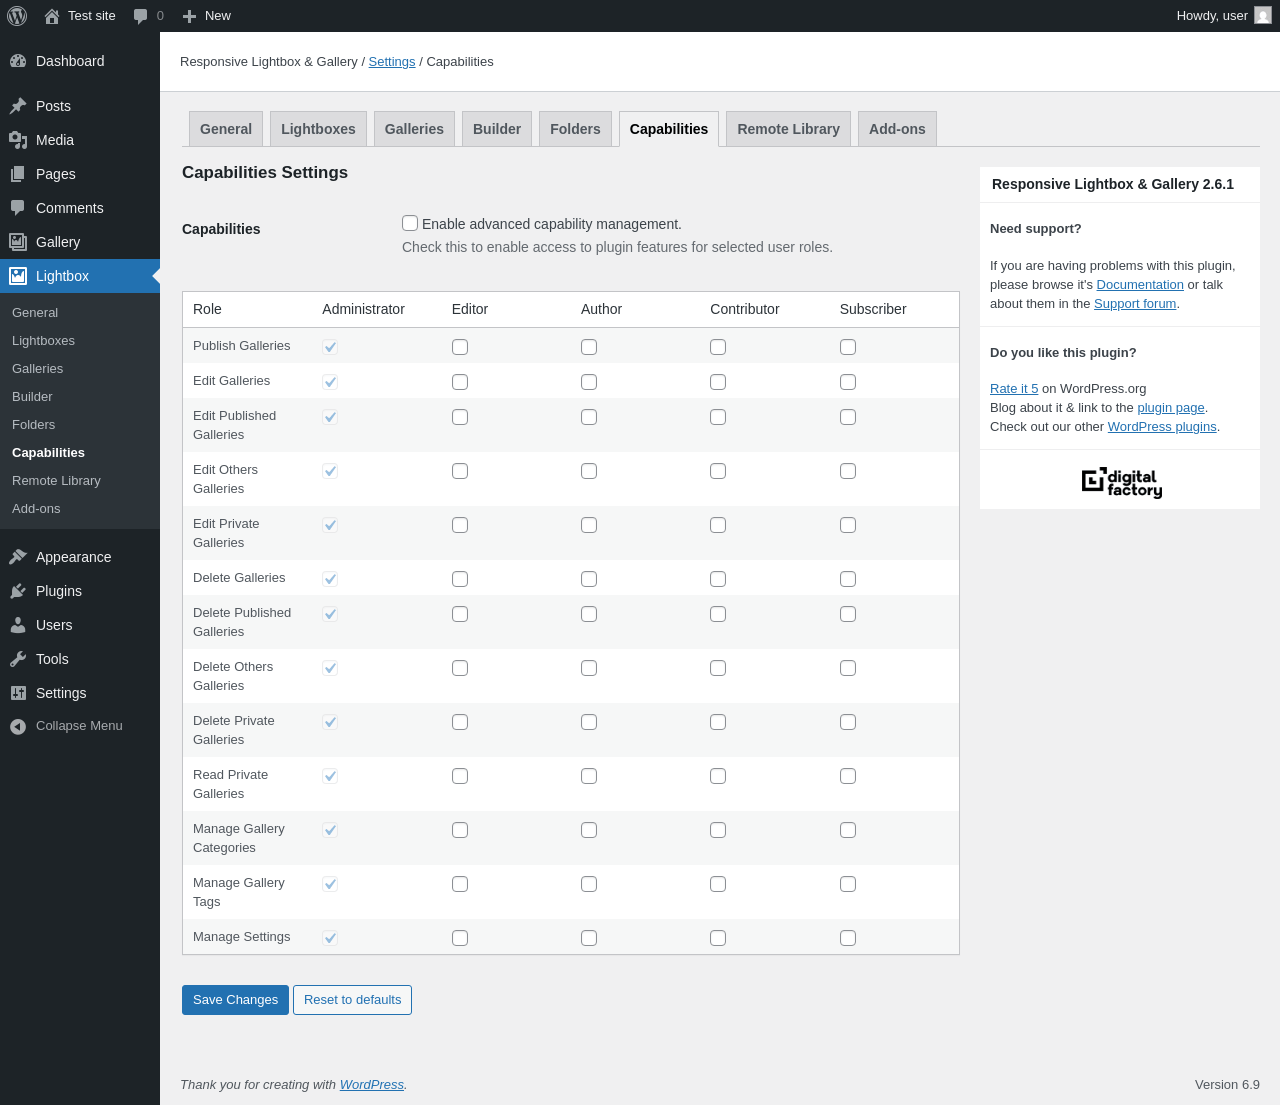Image resolution: width=1280 pixels, height=1105 pixels.
Task: Open the Remote Library tab
Action: (x=788, y=129)
